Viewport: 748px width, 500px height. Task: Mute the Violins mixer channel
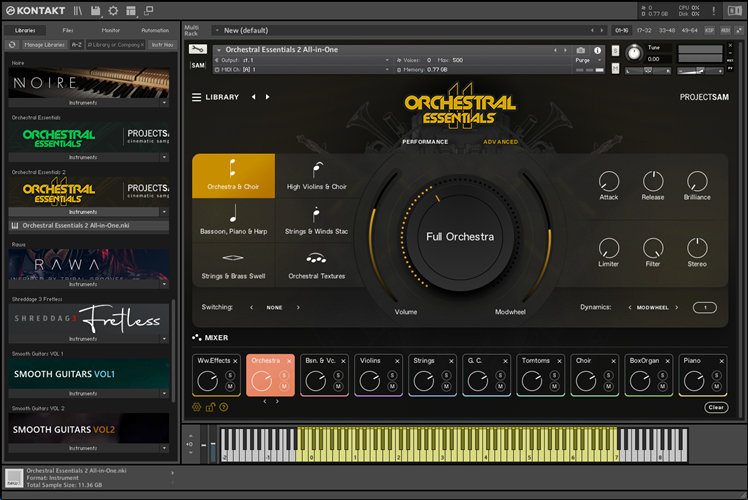point(393,386)
